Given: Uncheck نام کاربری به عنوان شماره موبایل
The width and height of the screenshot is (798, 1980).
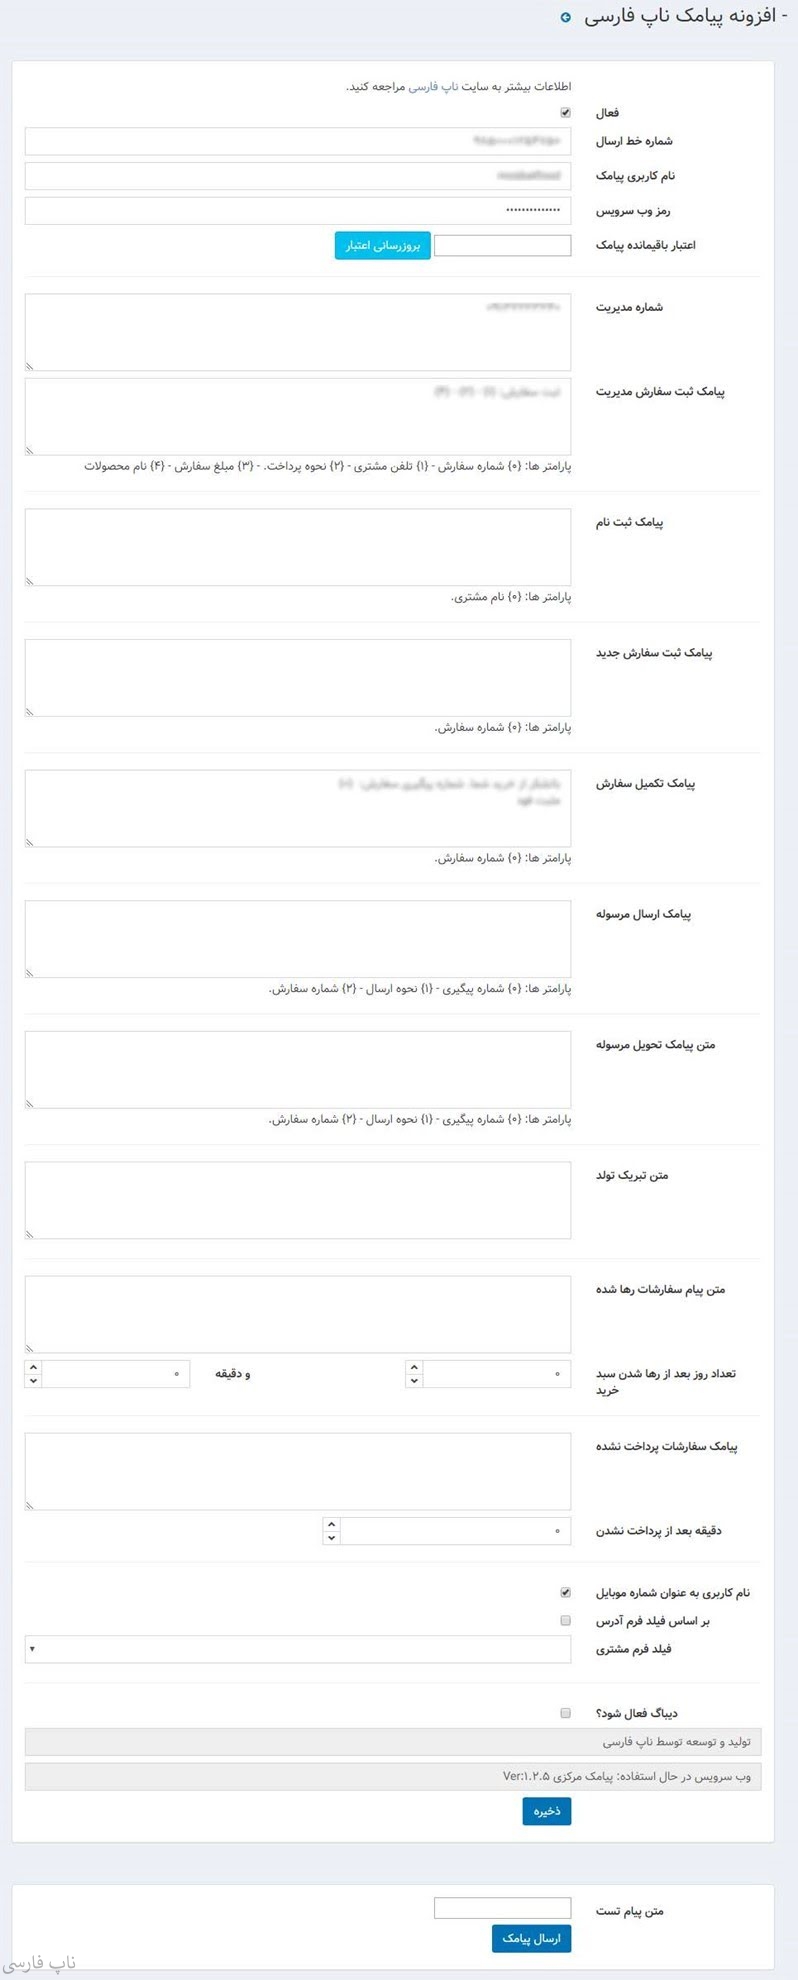Looking at the screenshot, I should pyautogui.click(x=566, y=1592).
